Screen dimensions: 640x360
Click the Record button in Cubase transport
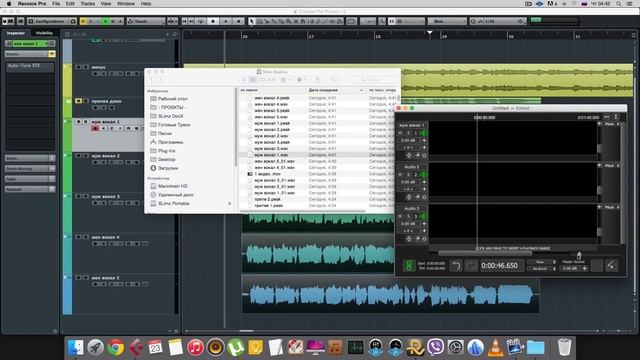point(238,21)
